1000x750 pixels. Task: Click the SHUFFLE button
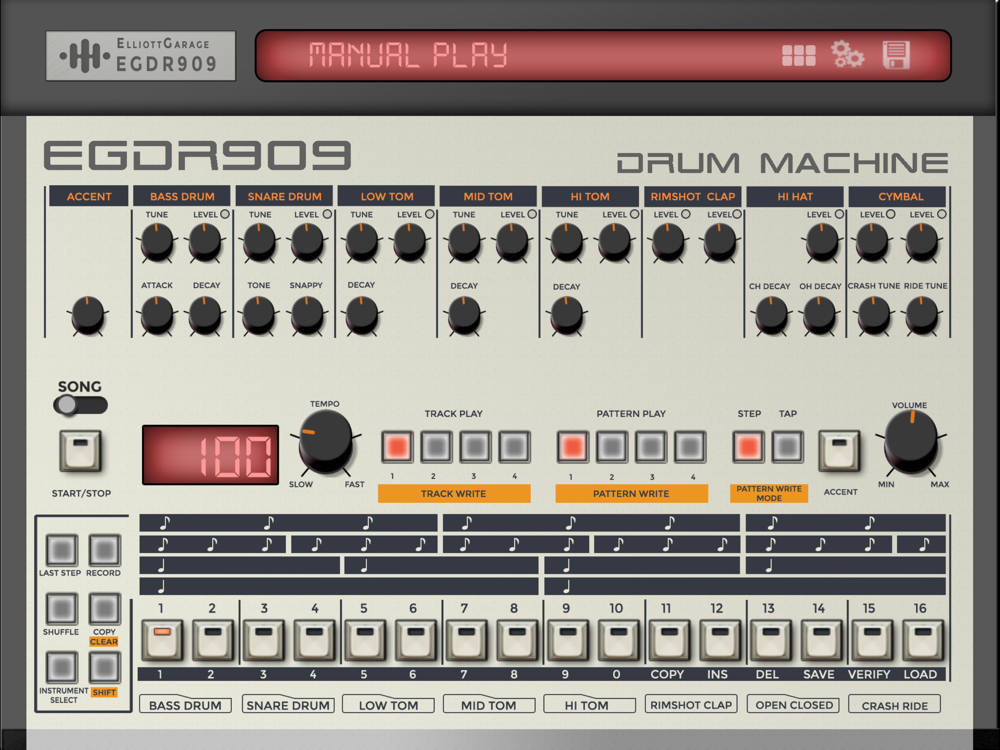[x=62, y=608]
